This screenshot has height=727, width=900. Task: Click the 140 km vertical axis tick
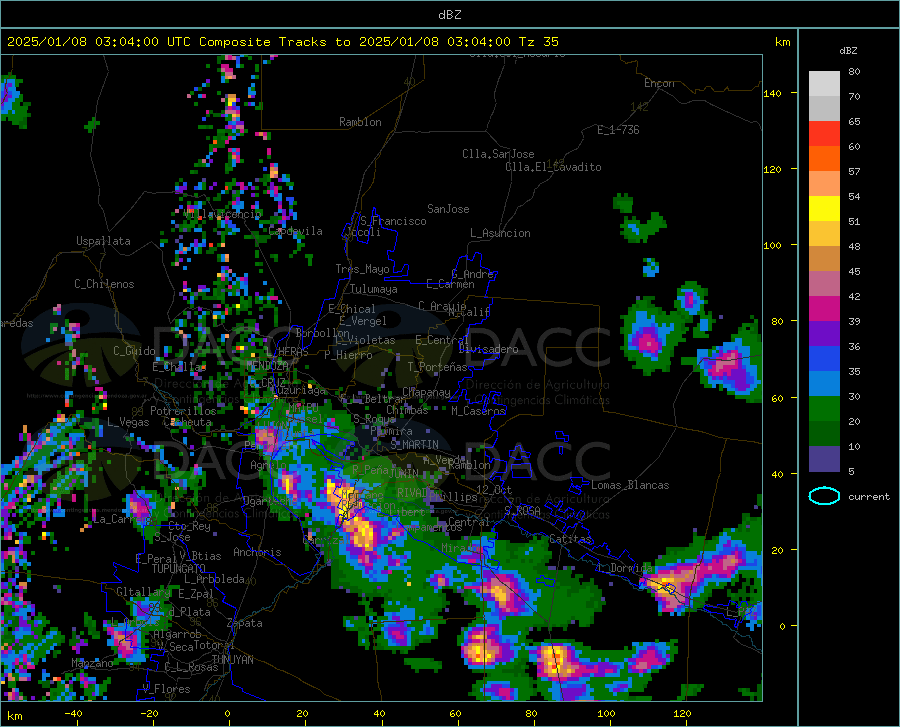(x=773, y=93)
